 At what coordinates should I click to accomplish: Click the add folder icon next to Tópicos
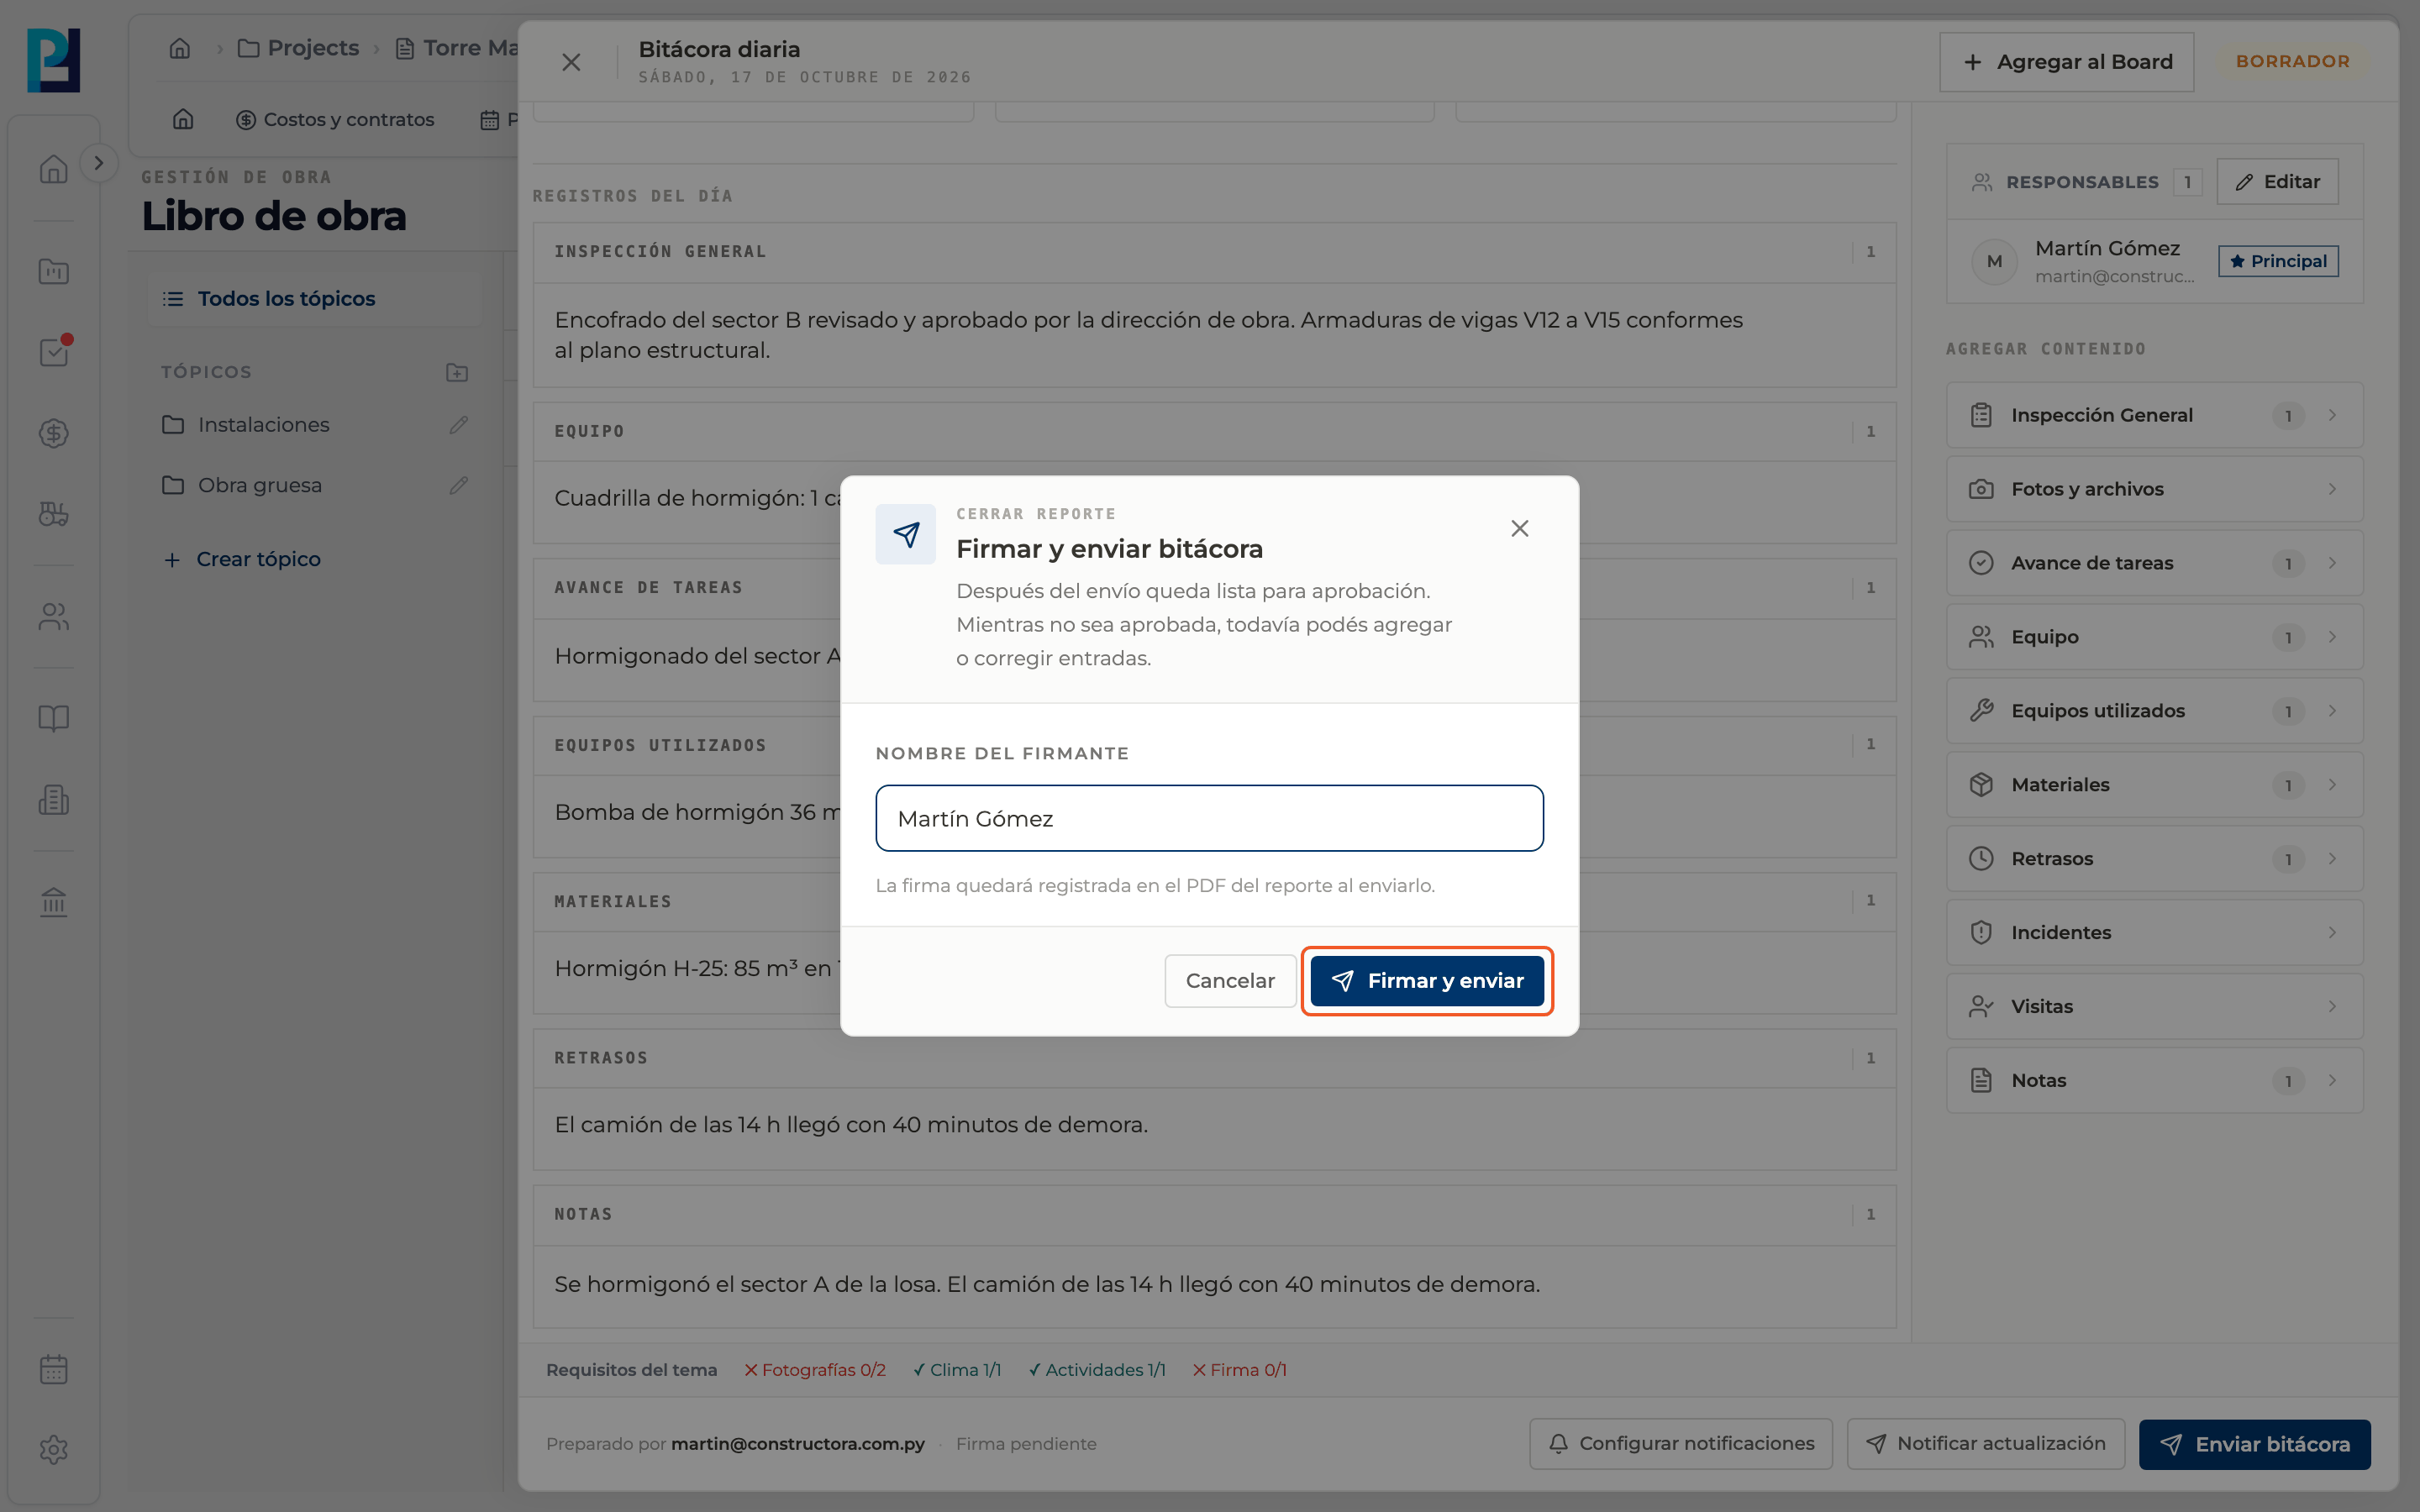coord(457,372)
